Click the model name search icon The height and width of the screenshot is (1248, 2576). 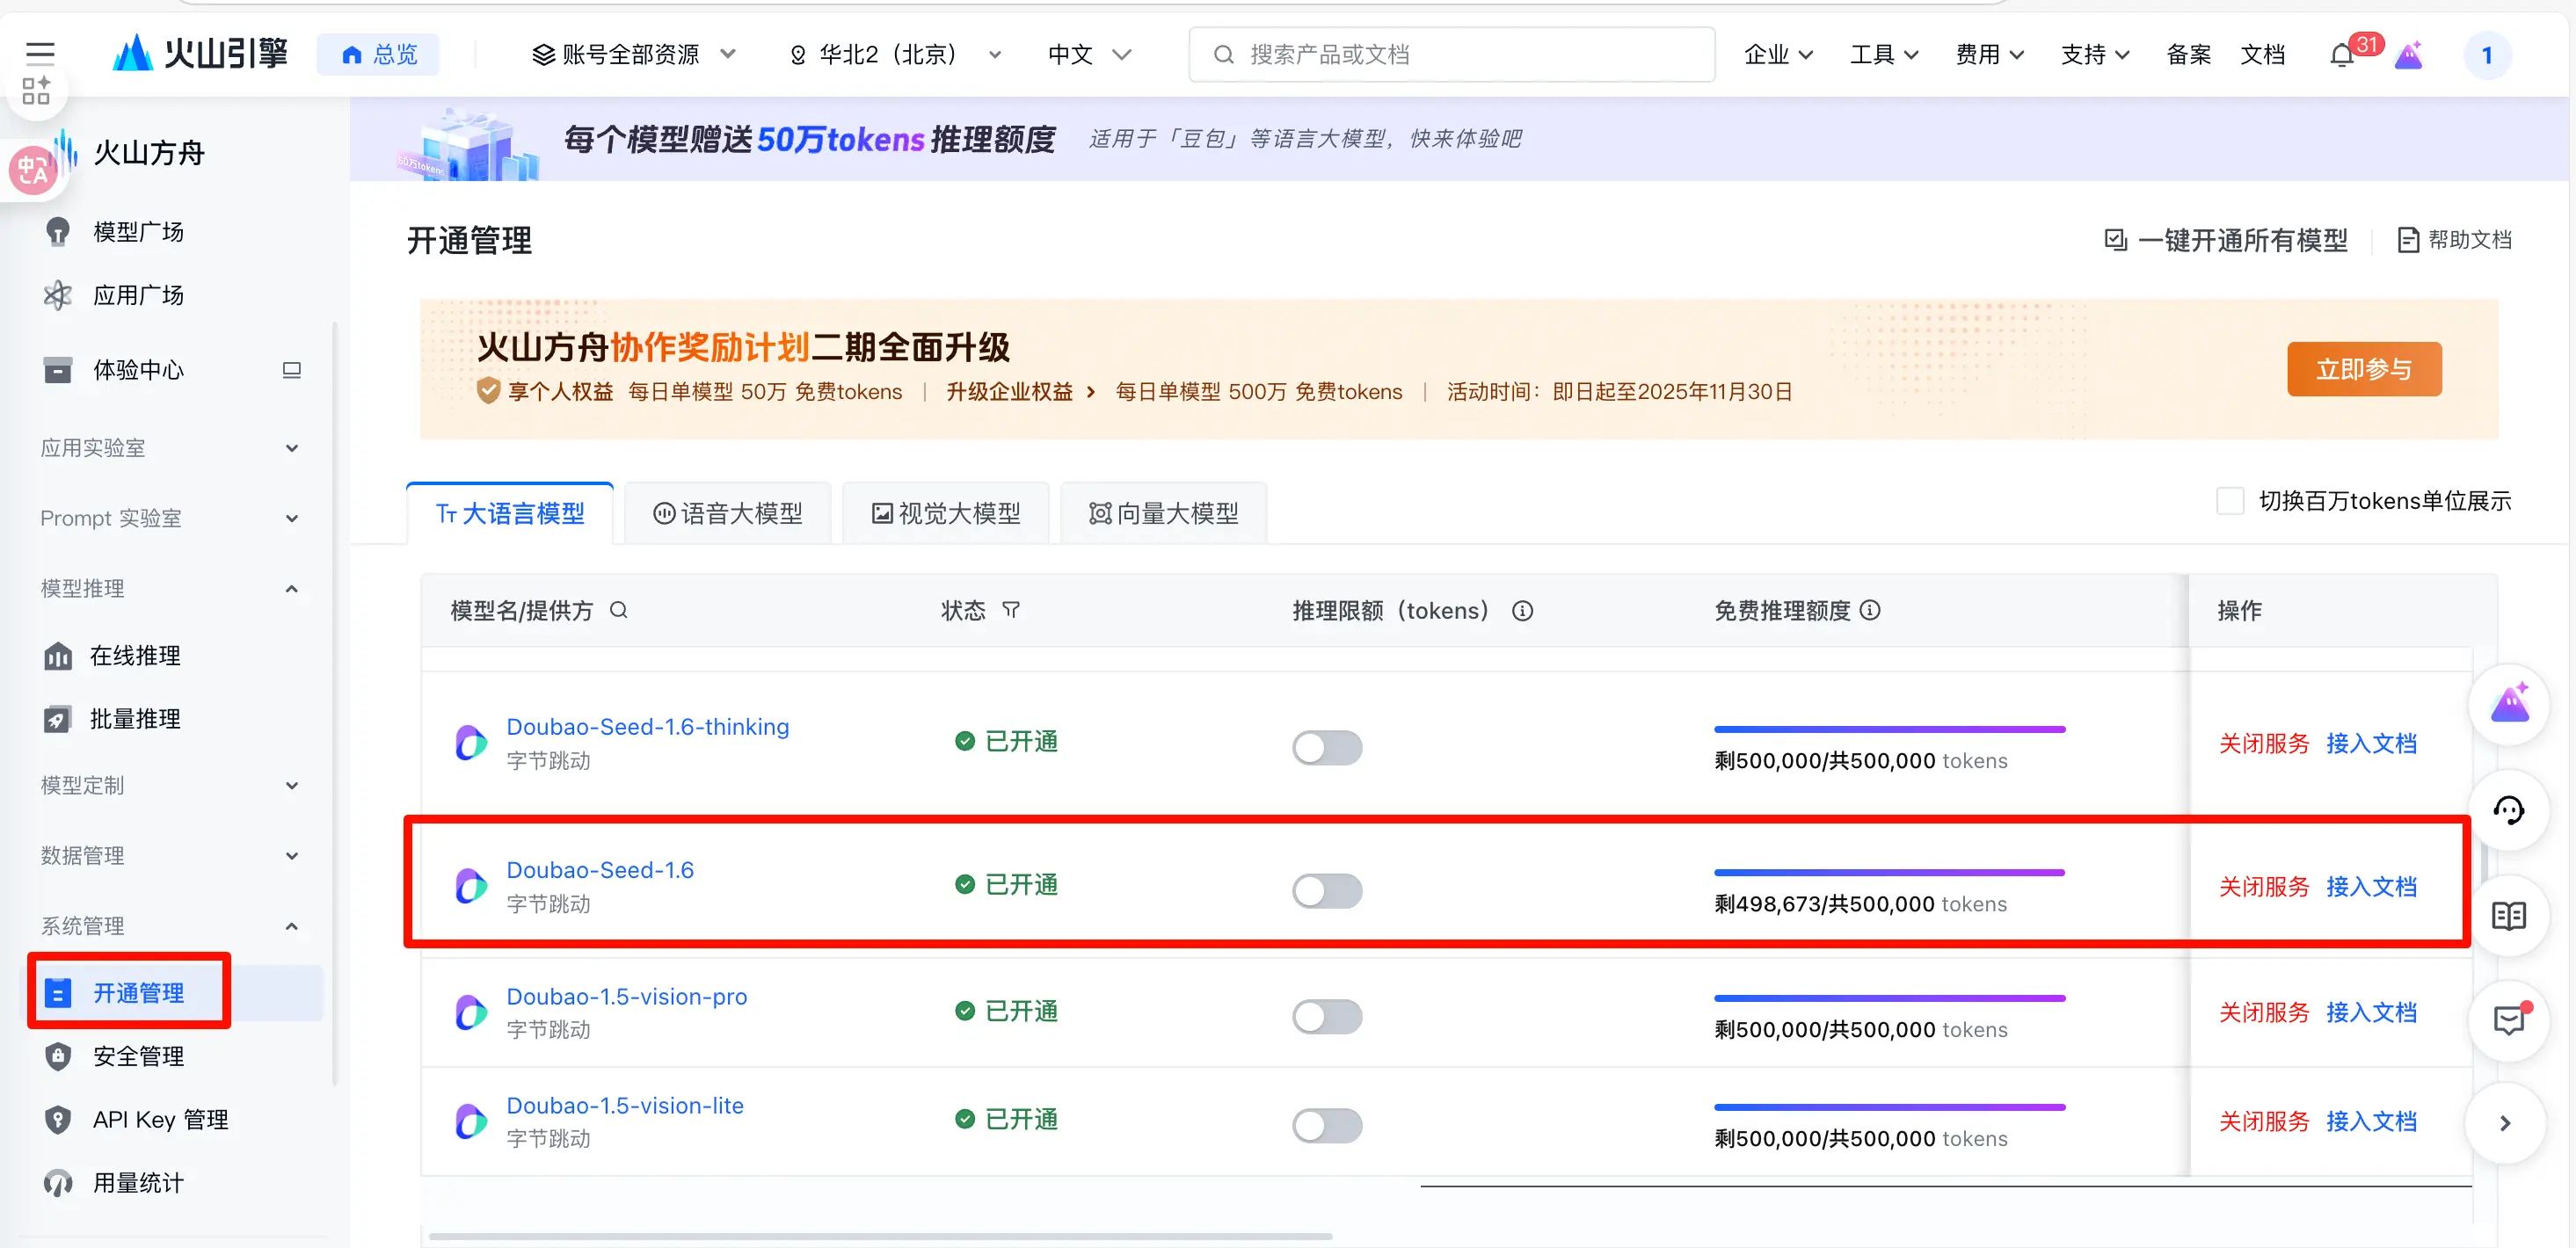click(x=619, y=610)
